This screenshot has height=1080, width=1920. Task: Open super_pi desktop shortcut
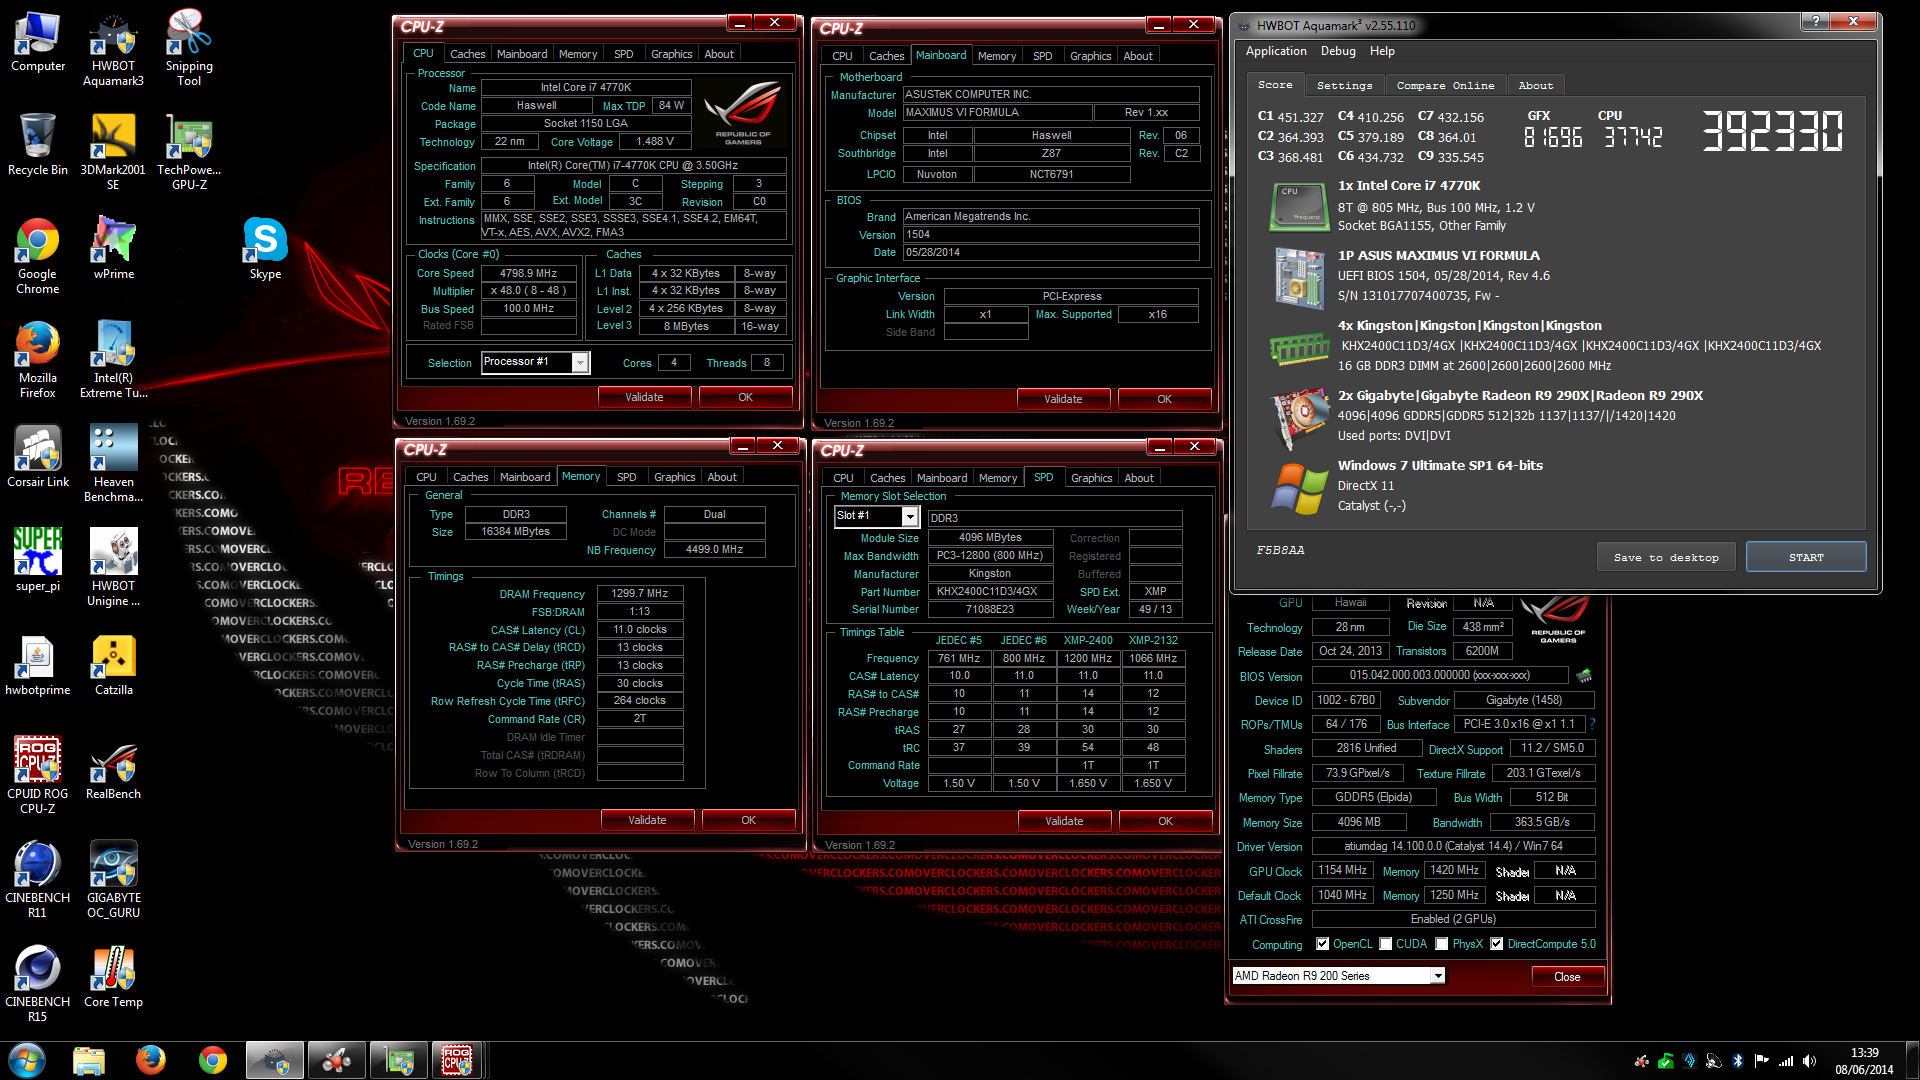click(38, 560)
